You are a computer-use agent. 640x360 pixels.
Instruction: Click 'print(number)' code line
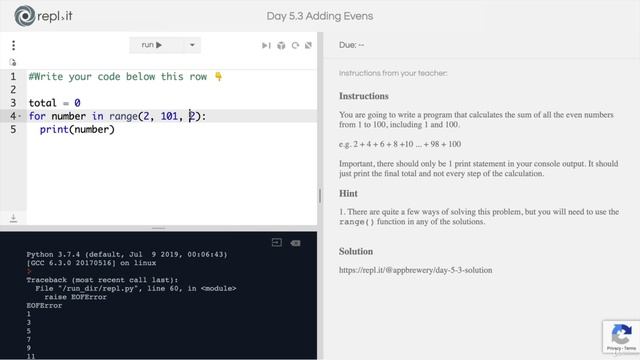pyautogui.click(x=77, y=130)
